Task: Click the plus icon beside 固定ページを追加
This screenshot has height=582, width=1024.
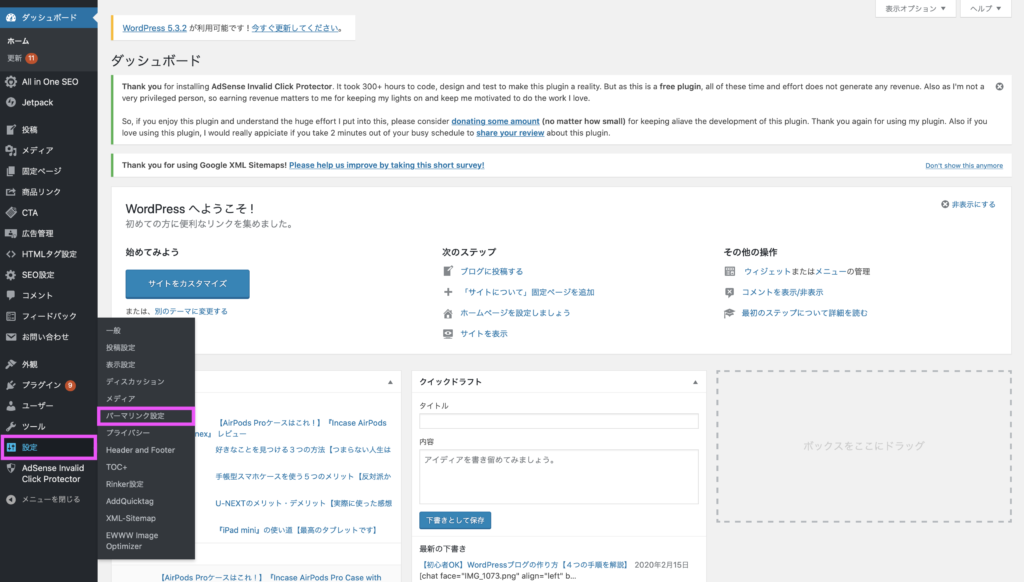Action: (x=448, y=292)
